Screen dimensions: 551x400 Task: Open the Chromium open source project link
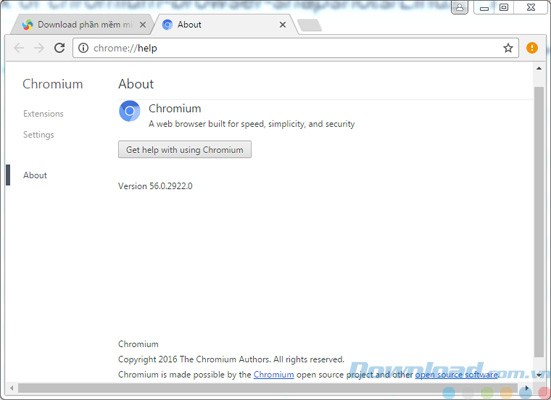tap(273, 375)
